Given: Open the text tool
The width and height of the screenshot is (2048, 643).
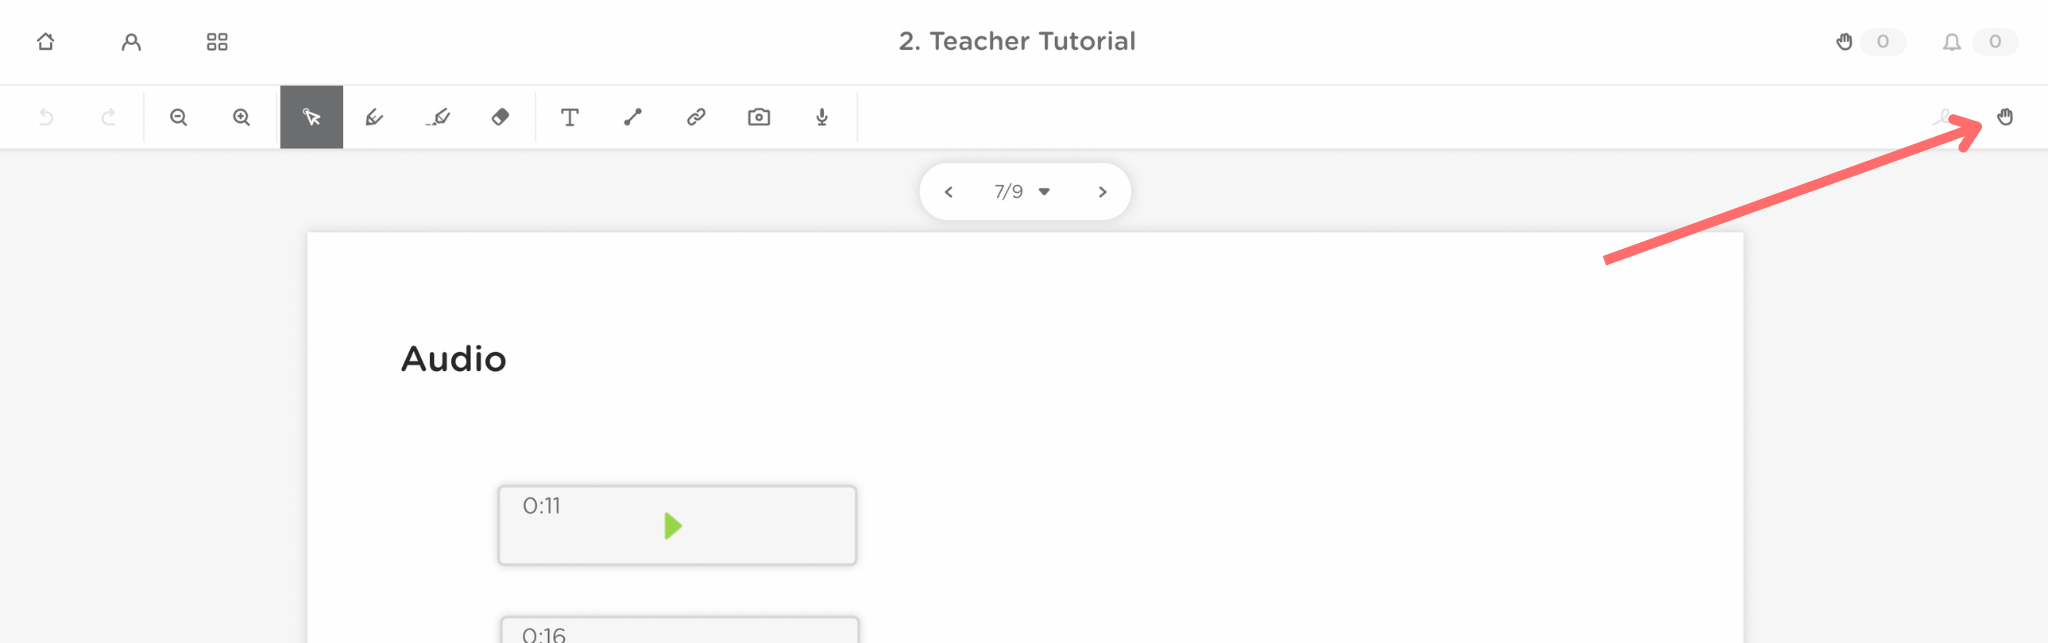Looking at the screenshot, I should click(x=570, y=117).
